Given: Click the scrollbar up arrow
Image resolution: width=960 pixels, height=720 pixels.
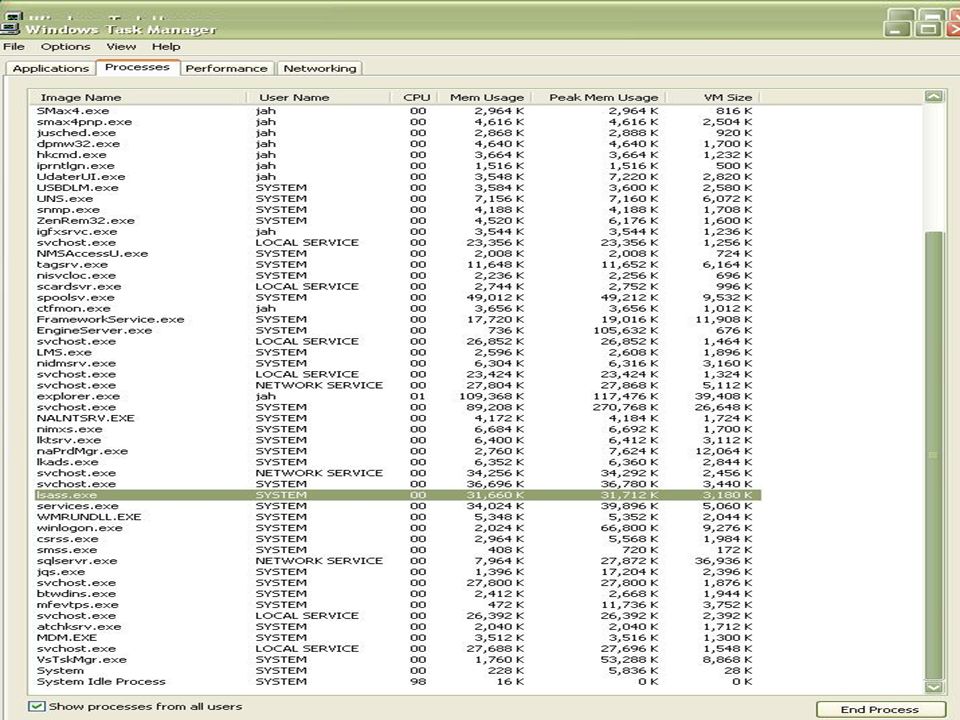Looking at the screenshot, I should coord(934,96).
